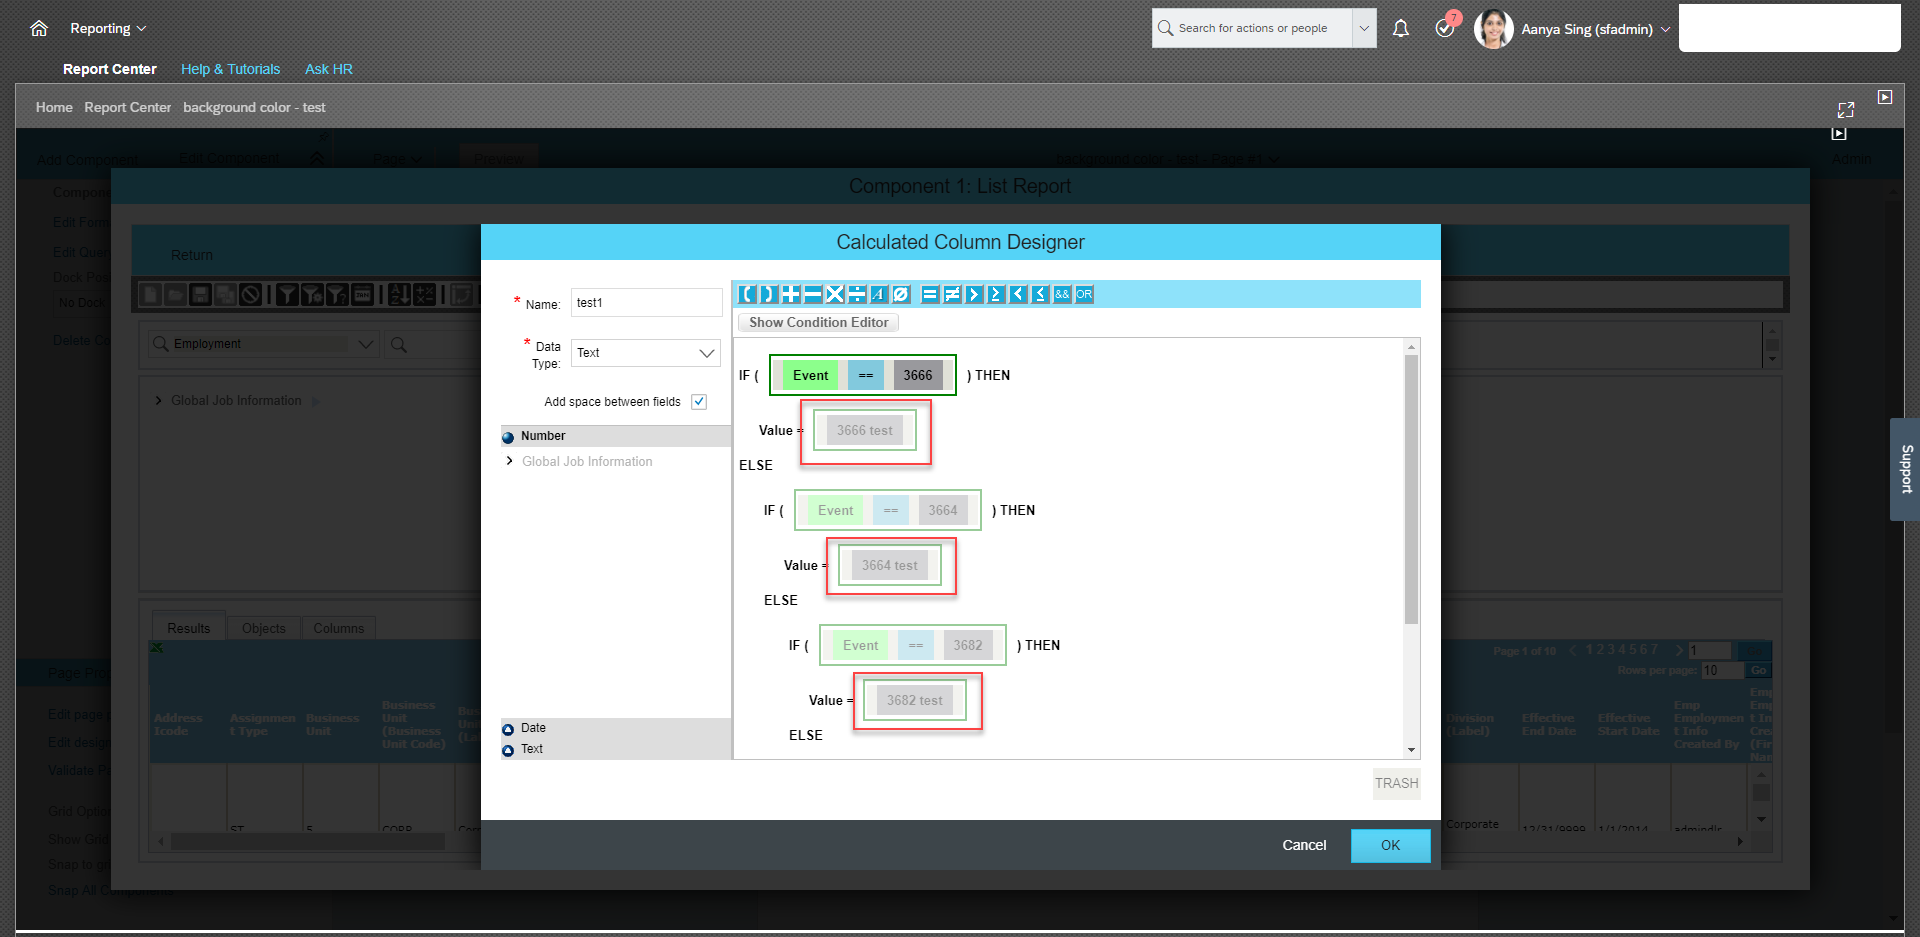The image size is (1920, 937).
Task: Insert an open parenthesis operator
Action: click(746, 294)
